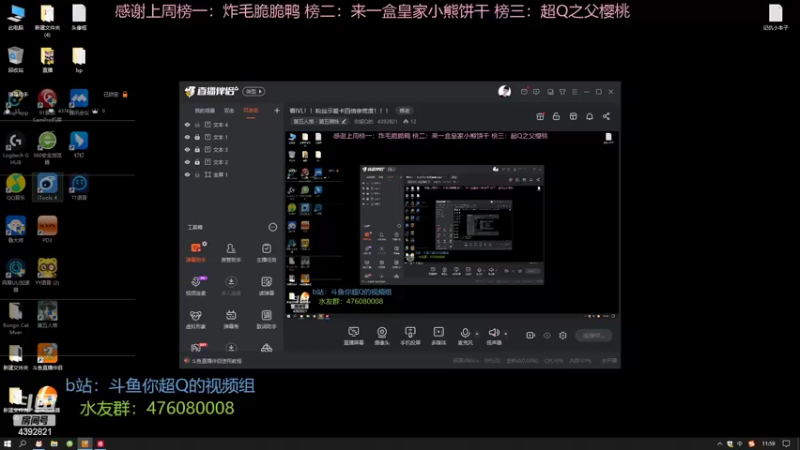Open the mail icon with red dot

point(524,92)
